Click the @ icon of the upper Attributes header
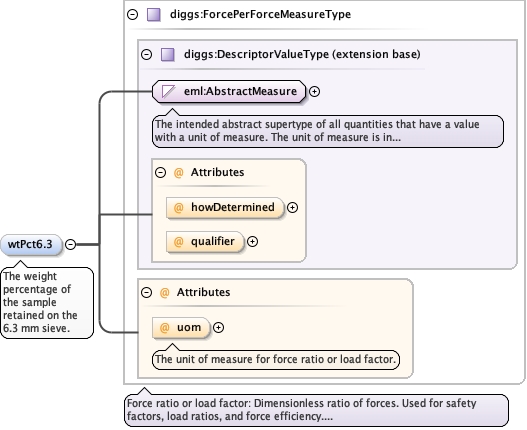 [x=178, y=172]
